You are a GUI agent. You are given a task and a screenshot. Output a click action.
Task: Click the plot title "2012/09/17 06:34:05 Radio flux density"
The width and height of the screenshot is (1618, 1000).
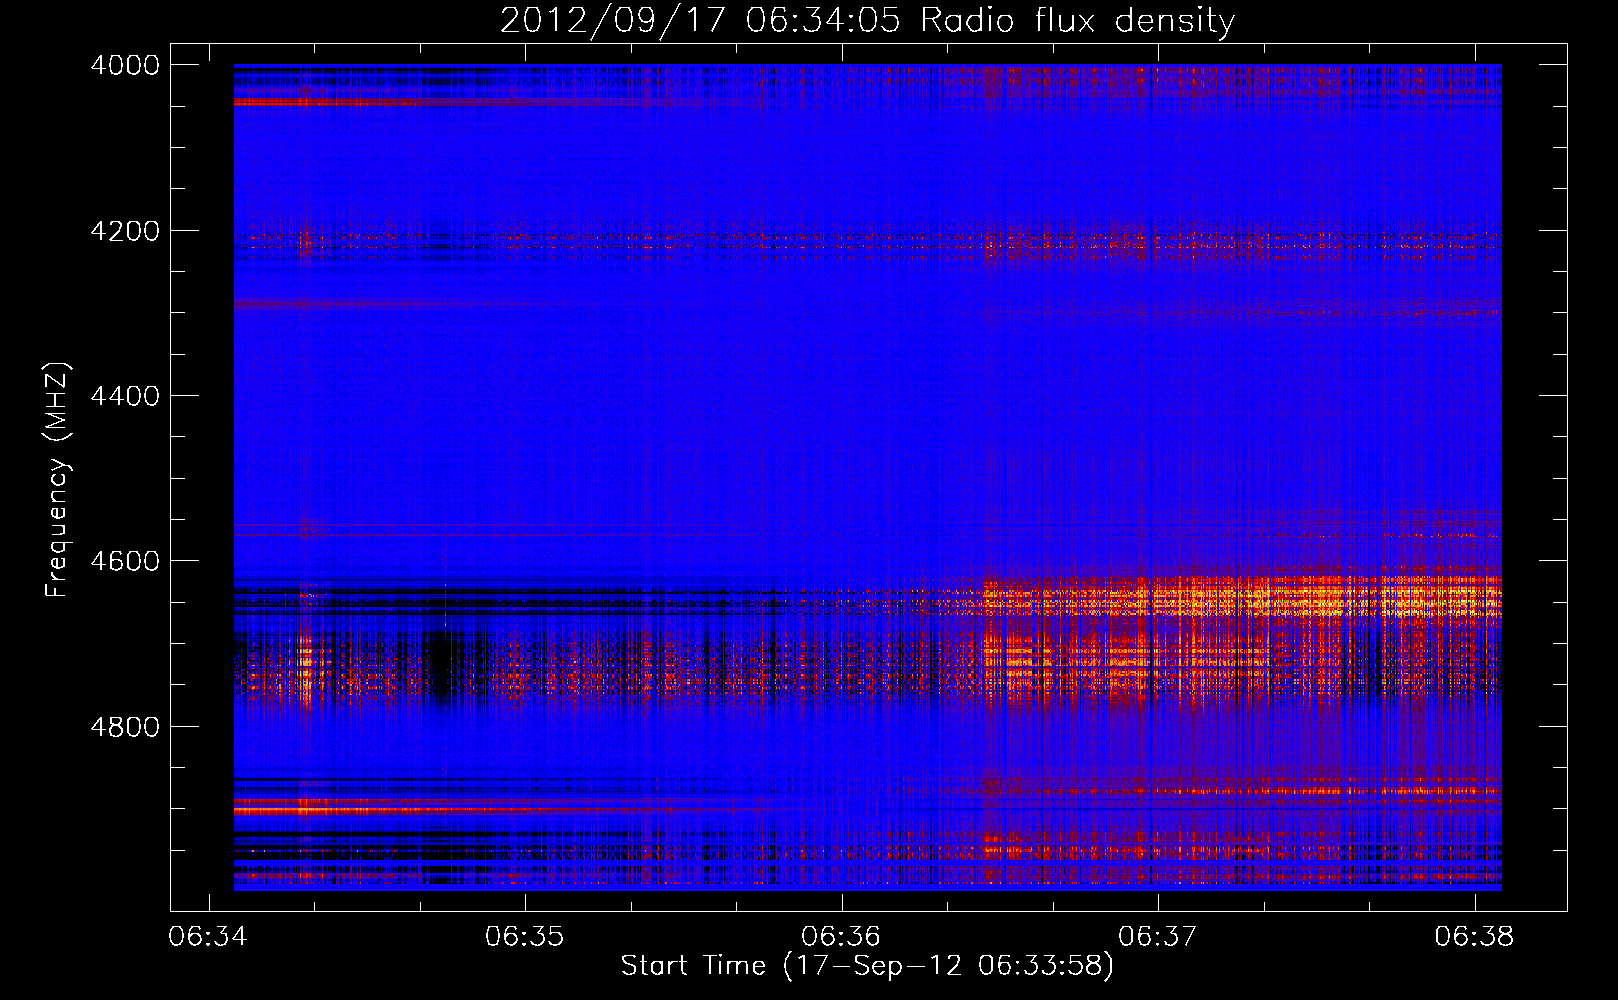(x=867, y=20)
